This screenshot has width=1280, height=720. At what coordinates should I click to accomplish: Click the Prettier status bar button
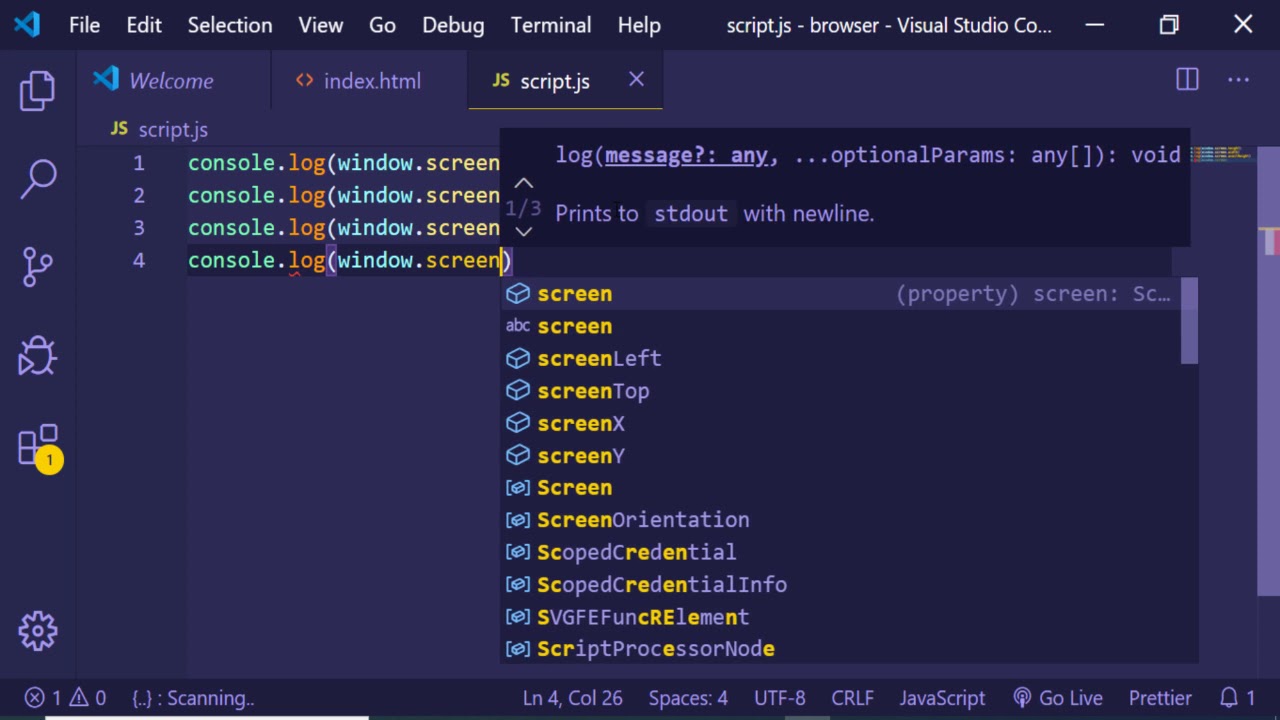[1160, 698]
